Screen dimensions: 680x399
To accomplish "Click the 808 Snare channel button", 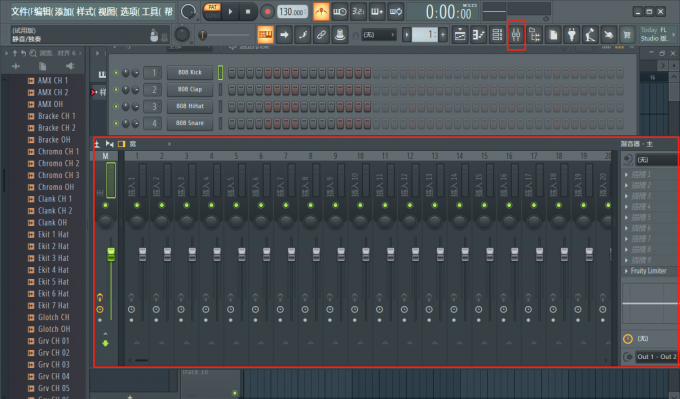I will click(190, 123).
